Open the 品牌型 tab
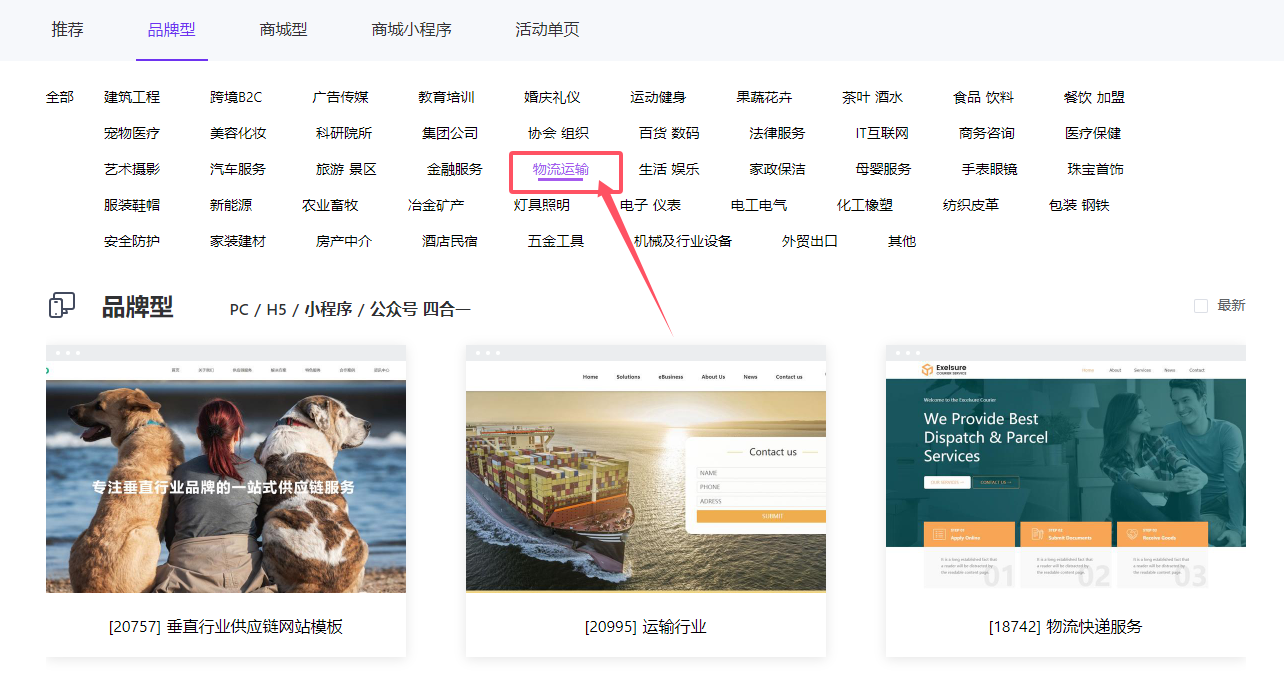The width and height of the screenshot is (1284, 687). pos(172,30)
